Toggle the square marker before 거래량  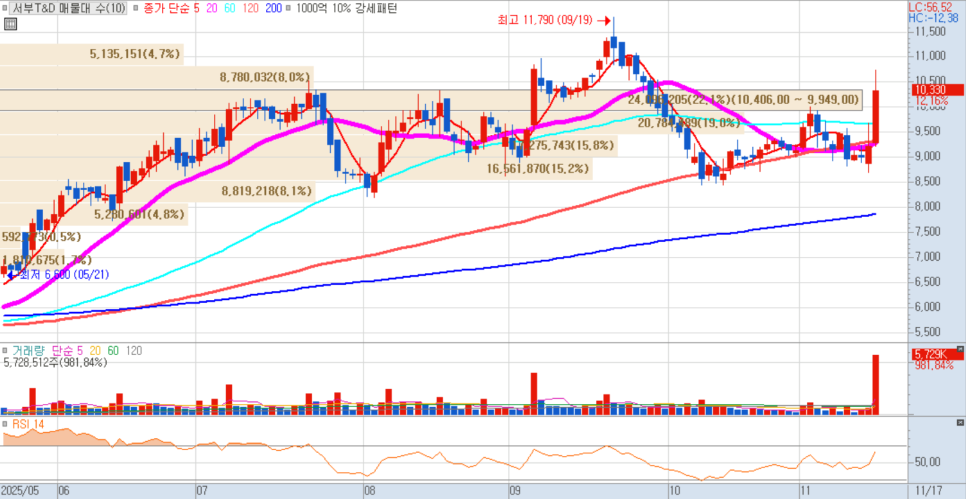click(x=6, y=351)
